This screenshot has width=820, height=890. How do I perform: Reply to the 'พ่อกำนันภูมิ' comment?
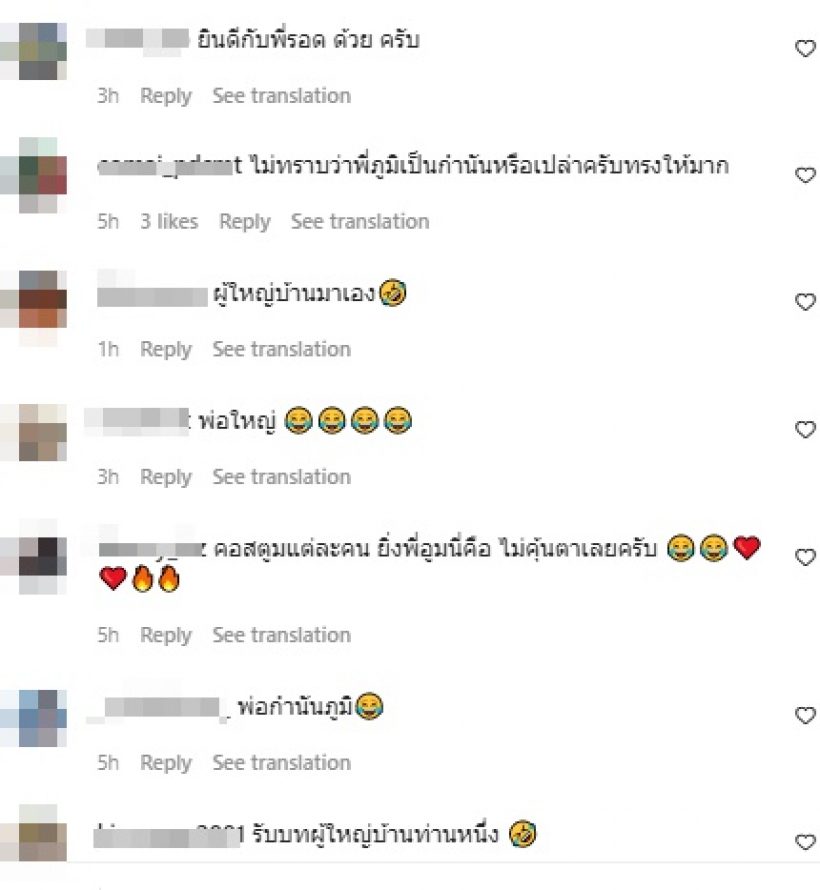click(166, 763)
